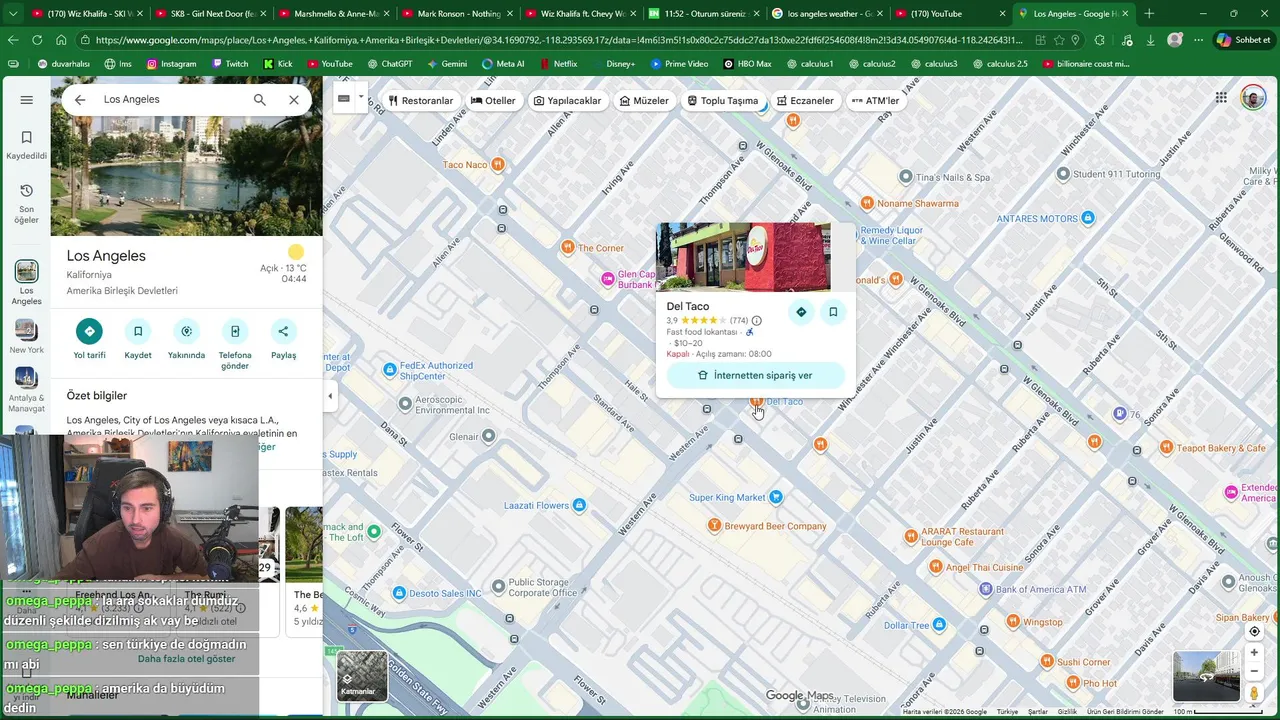Viewport: 1280px width, 720px height.
Task: Select the Brewyard Beer Company pin
Action: pos(714,526)
